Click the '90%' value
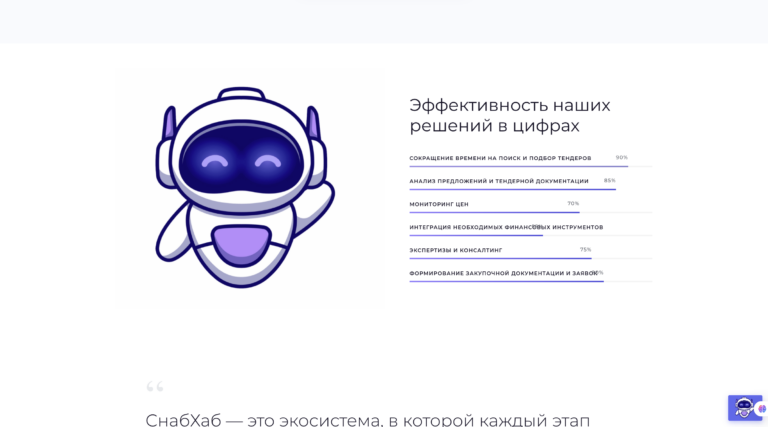The width and height of the screenshot is (768, 427). tap(622, 158)
